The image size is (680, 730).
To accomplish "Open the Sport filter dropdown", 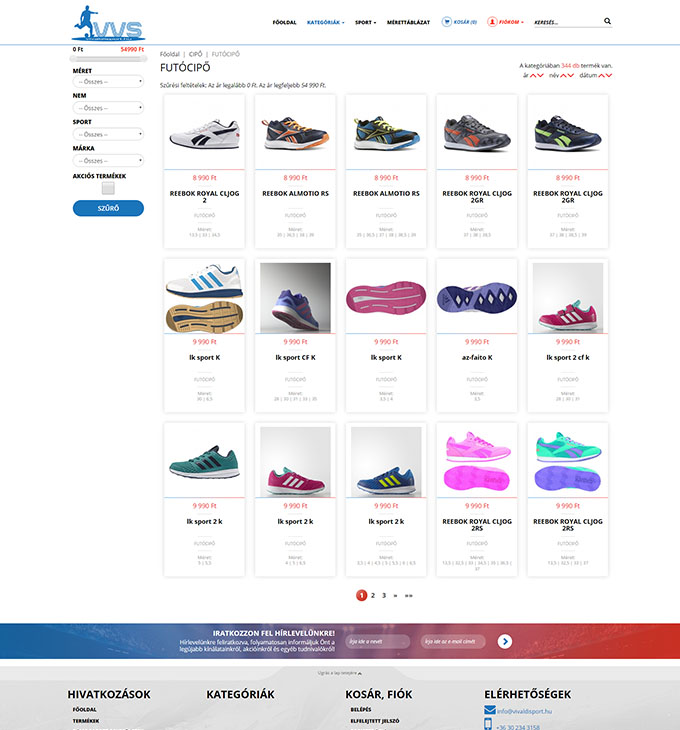I will pyautogui.click(x=108, y=134).
